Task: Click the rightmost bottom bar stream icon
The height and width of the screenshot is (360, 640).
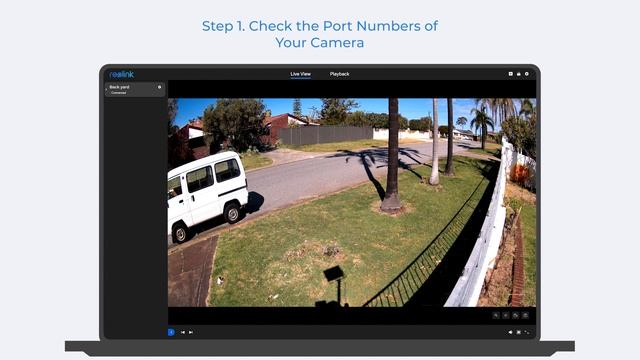Action: [x=527, y=332]
